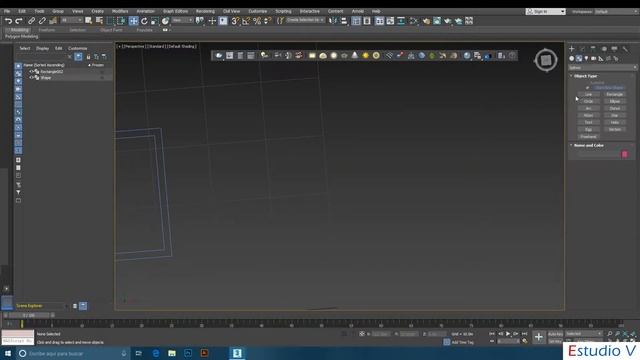Activate the Select and Move tool

pyautogui.click(x=133, y=21)
